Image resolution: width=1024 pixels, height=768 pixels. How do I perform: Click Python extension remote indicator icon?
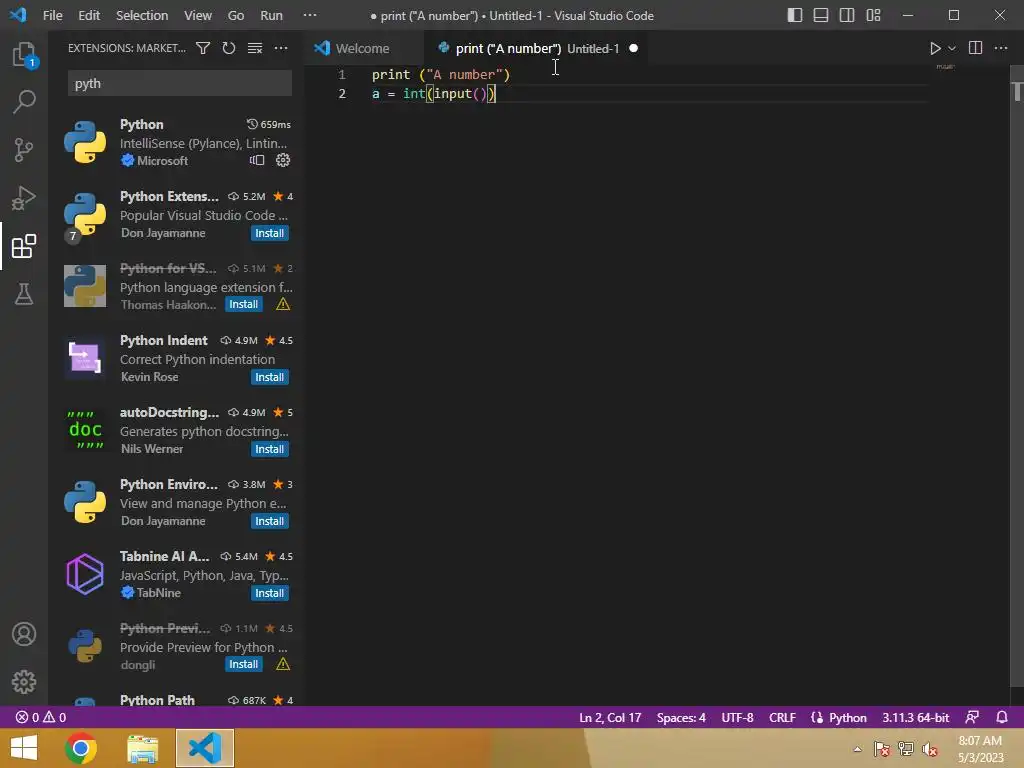[257, 160]
